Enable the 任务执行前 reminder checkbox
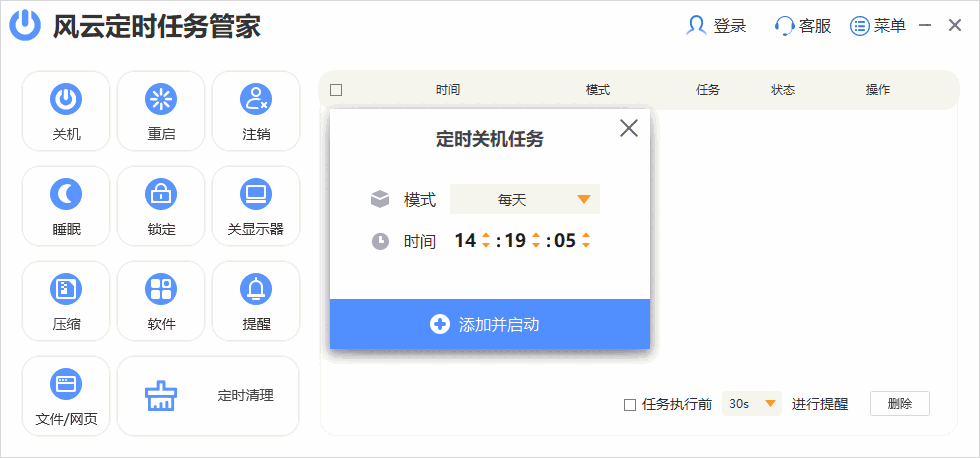Image resolution: width=980 pixels, height=458 pixels. coord(630,405)
